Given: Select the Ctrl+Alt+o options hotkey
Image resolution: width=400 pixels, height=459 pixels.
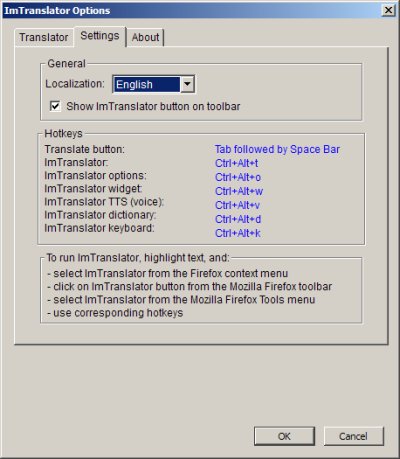Looking at the screenshot, I should pyautogui.click(x=238, y=177).
